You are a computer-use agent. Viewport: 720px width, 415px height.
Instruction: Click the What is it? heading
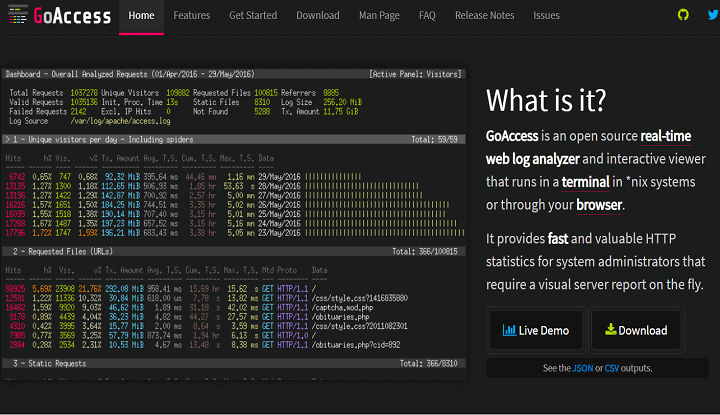[x=546, y=100]
